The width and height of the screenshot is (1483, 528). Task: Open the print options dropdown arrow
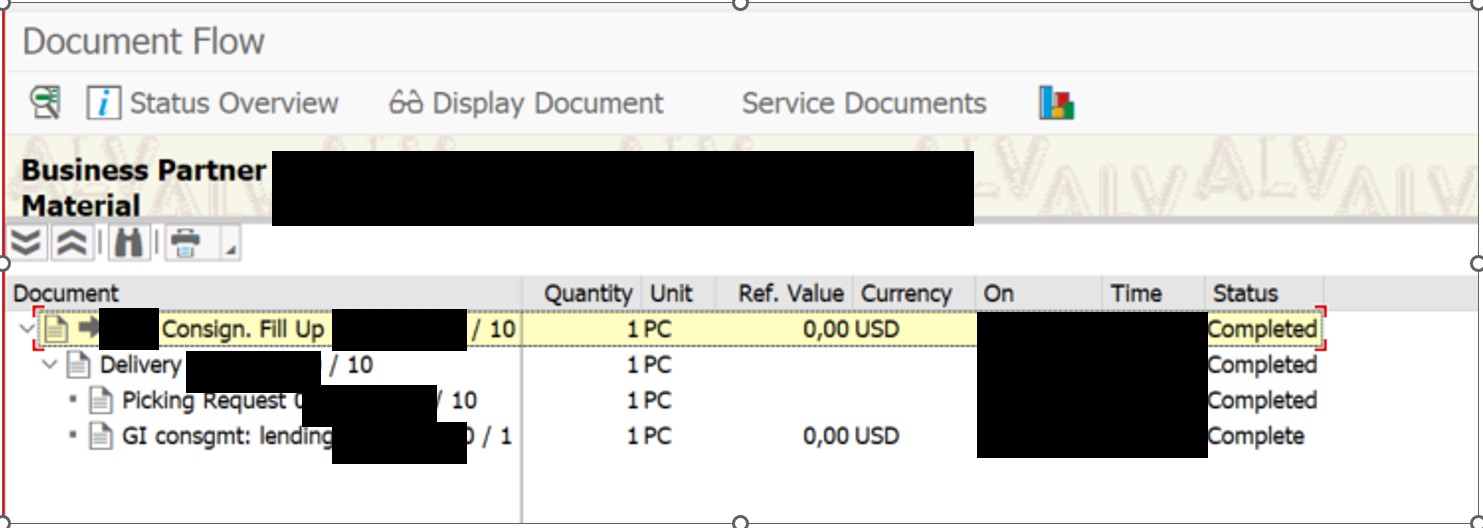(230, 248)
